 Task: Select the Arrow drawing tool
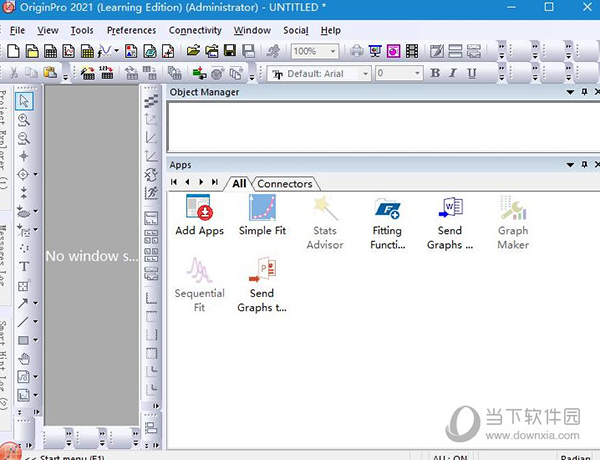click(x=23, y=303)
